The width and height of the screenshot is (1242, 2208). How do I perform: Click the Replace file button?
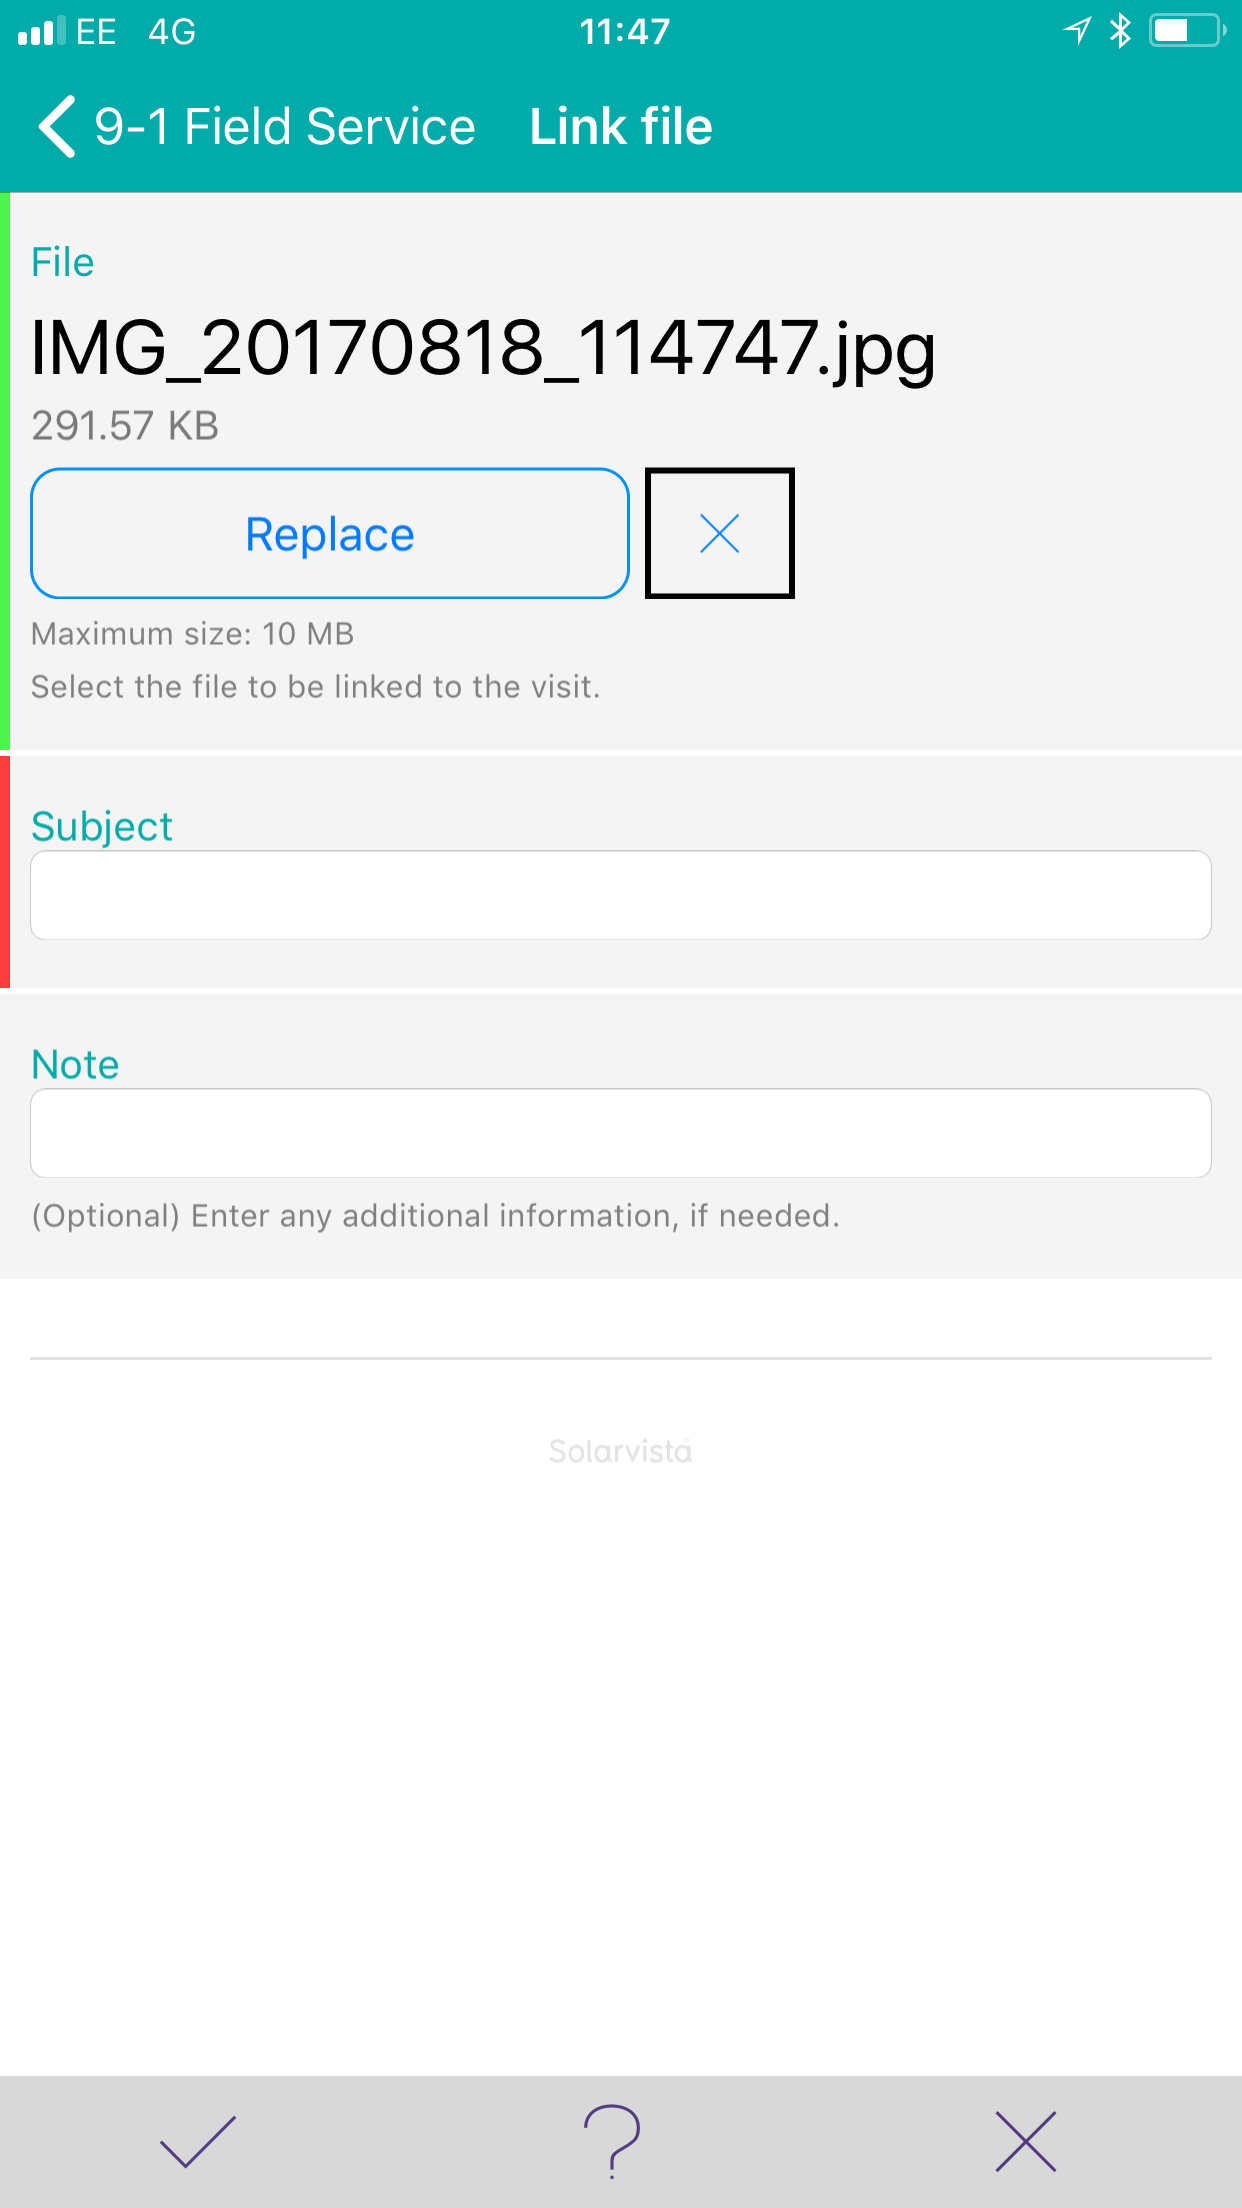click(330, 533)
